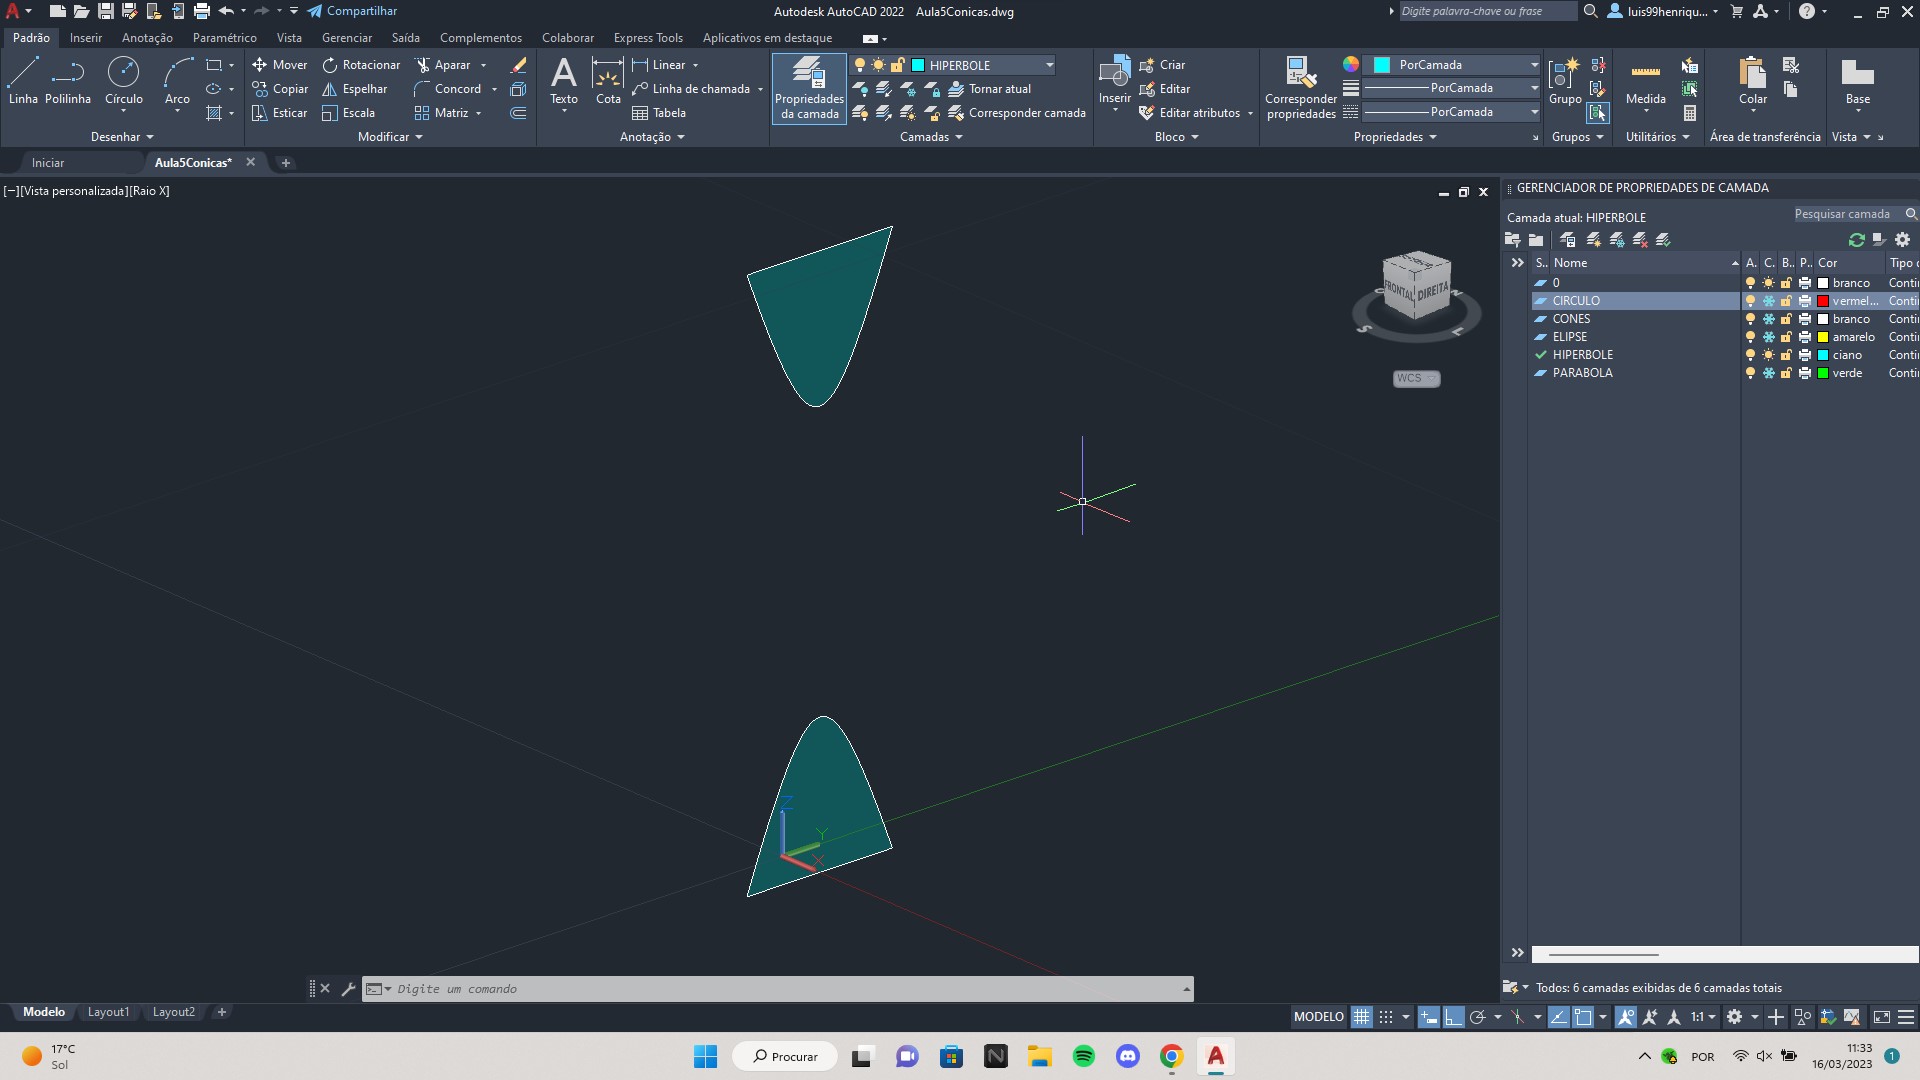Open the Padrão (Standard) ribbon tab

(30, 37)
